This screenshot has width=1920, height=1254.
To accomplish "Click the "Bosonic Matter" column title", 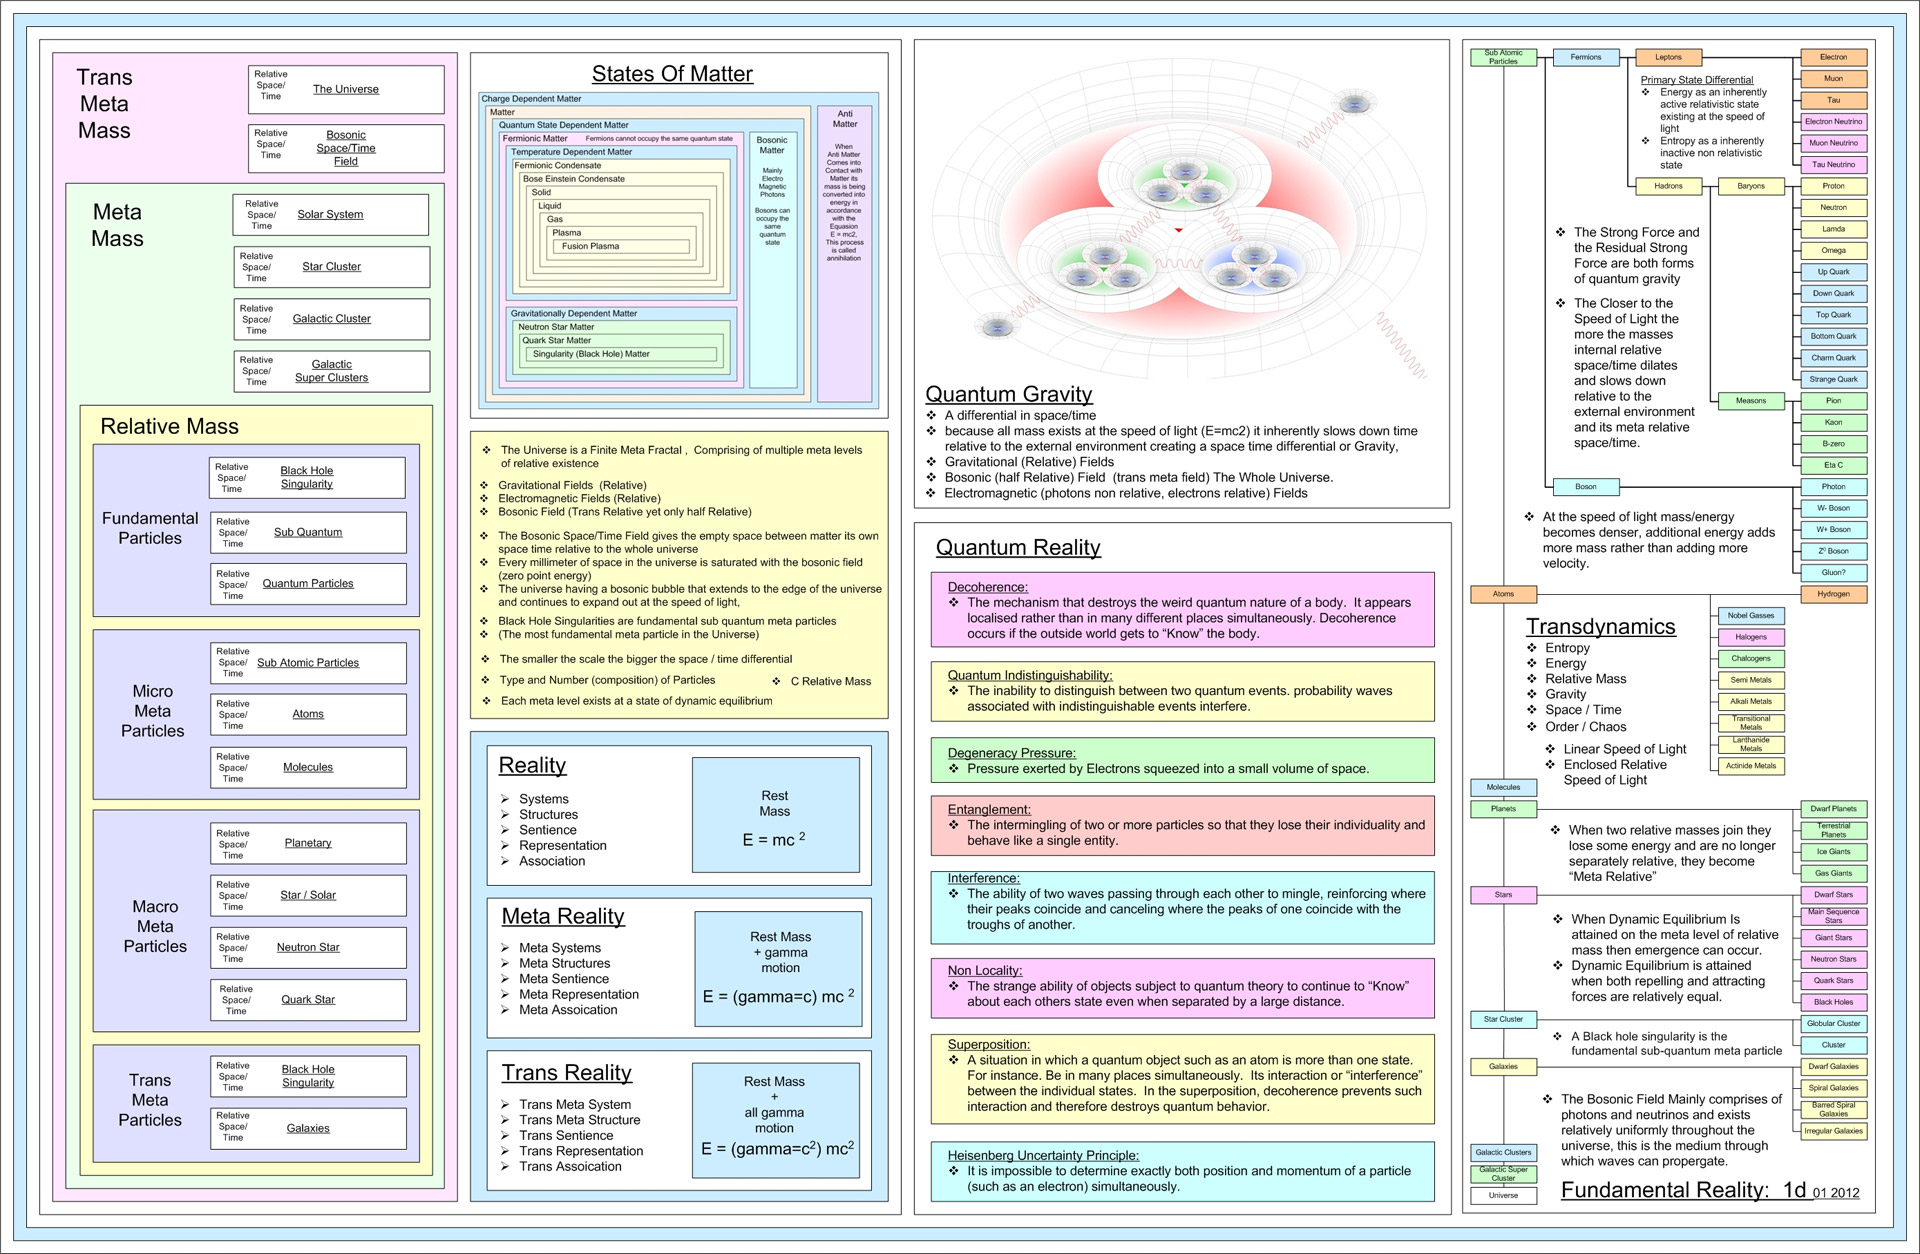I will click(x=772, y=145).
